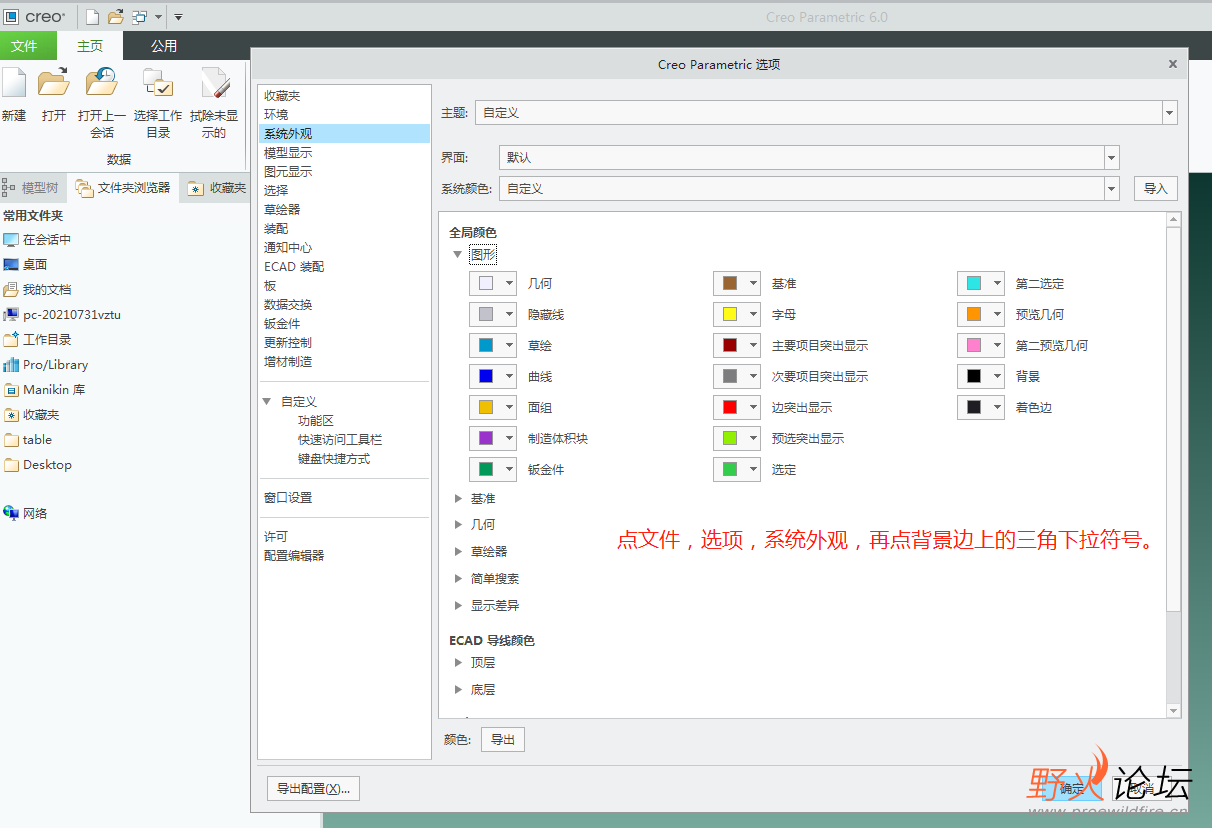Expand the 基准 color group
The image size is (1212, 828).
point(458,499)
